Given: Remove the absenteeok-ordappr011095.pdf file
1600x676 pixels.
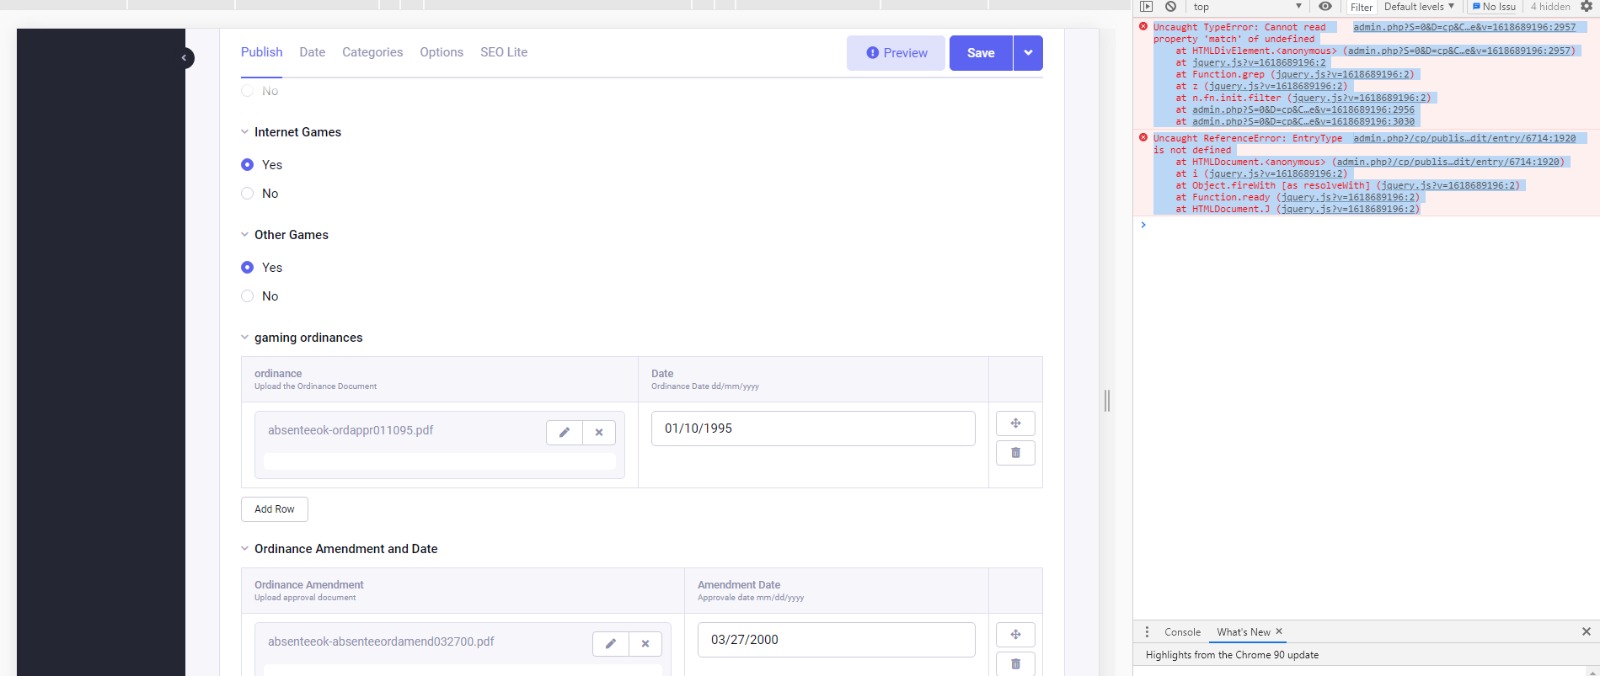Looking at the screenshot, I should pos(599,432).
